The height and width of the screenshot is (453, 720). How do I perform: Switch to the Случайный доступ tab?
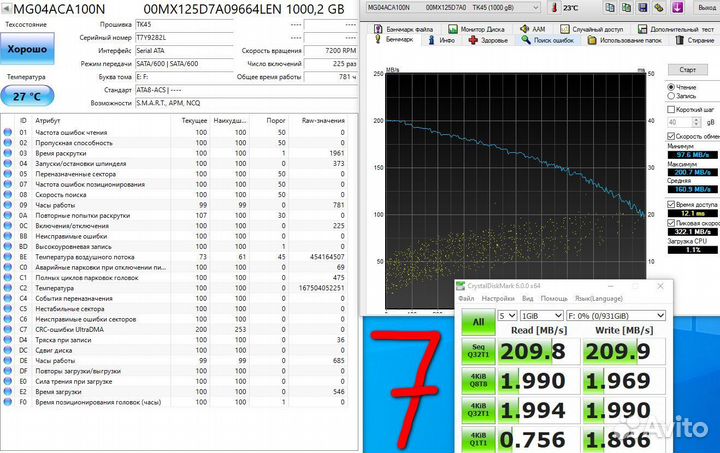point(592,29)
